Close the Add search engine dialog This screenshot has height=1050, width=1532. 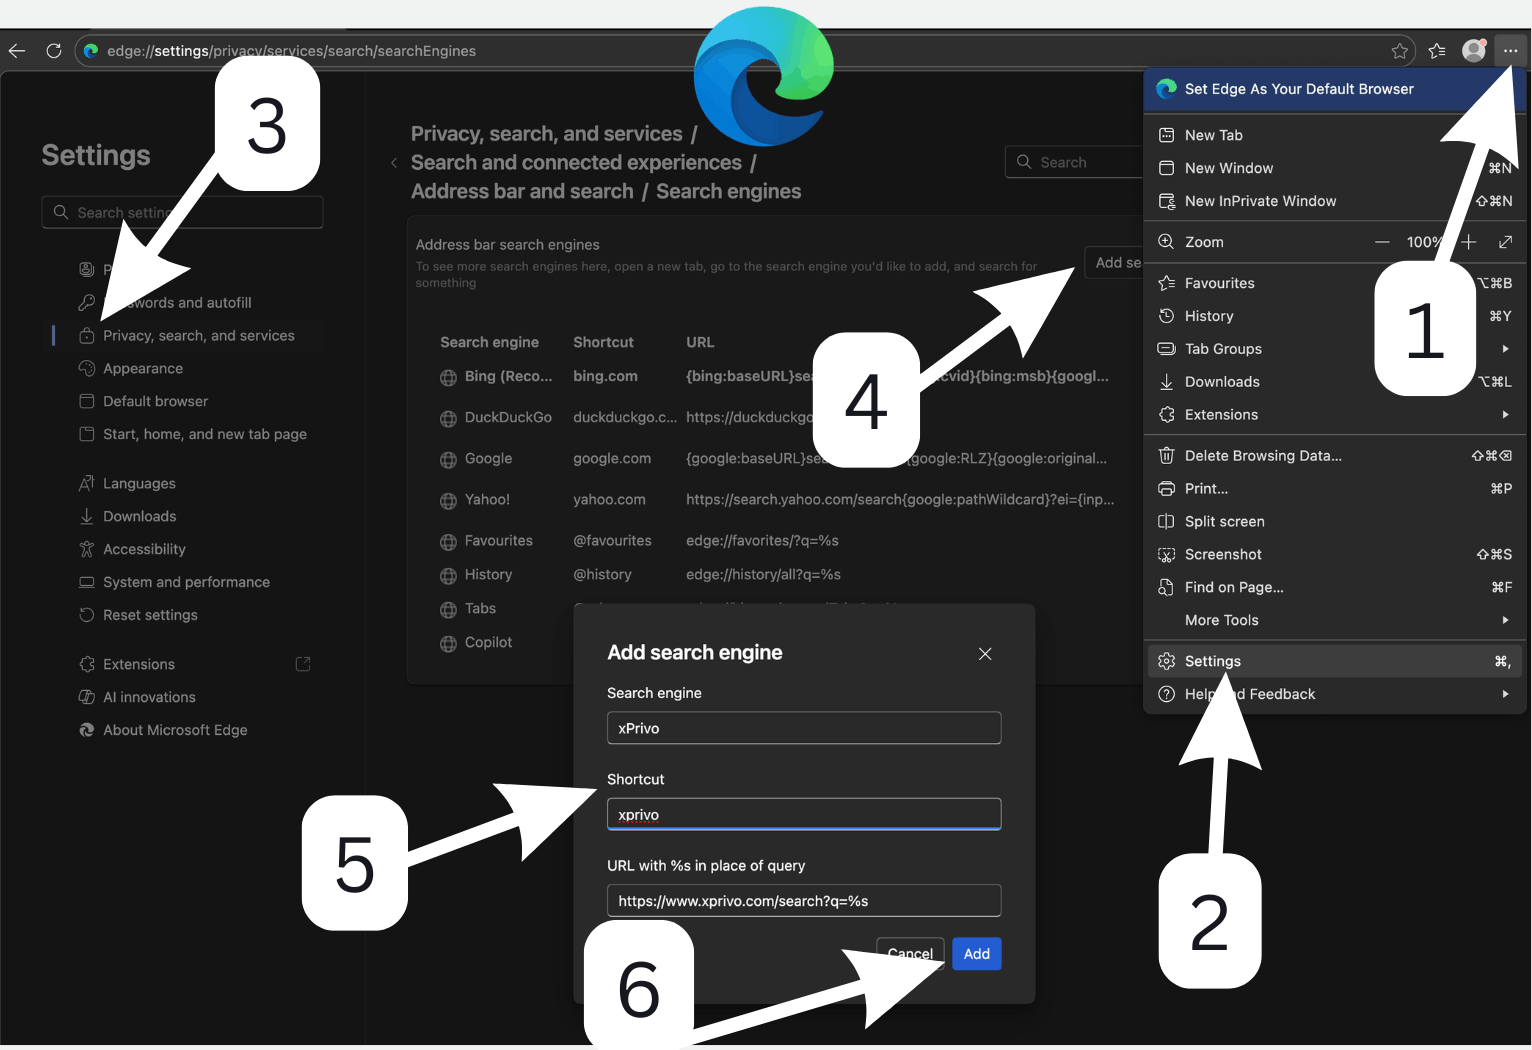click(x=985, y=654)
